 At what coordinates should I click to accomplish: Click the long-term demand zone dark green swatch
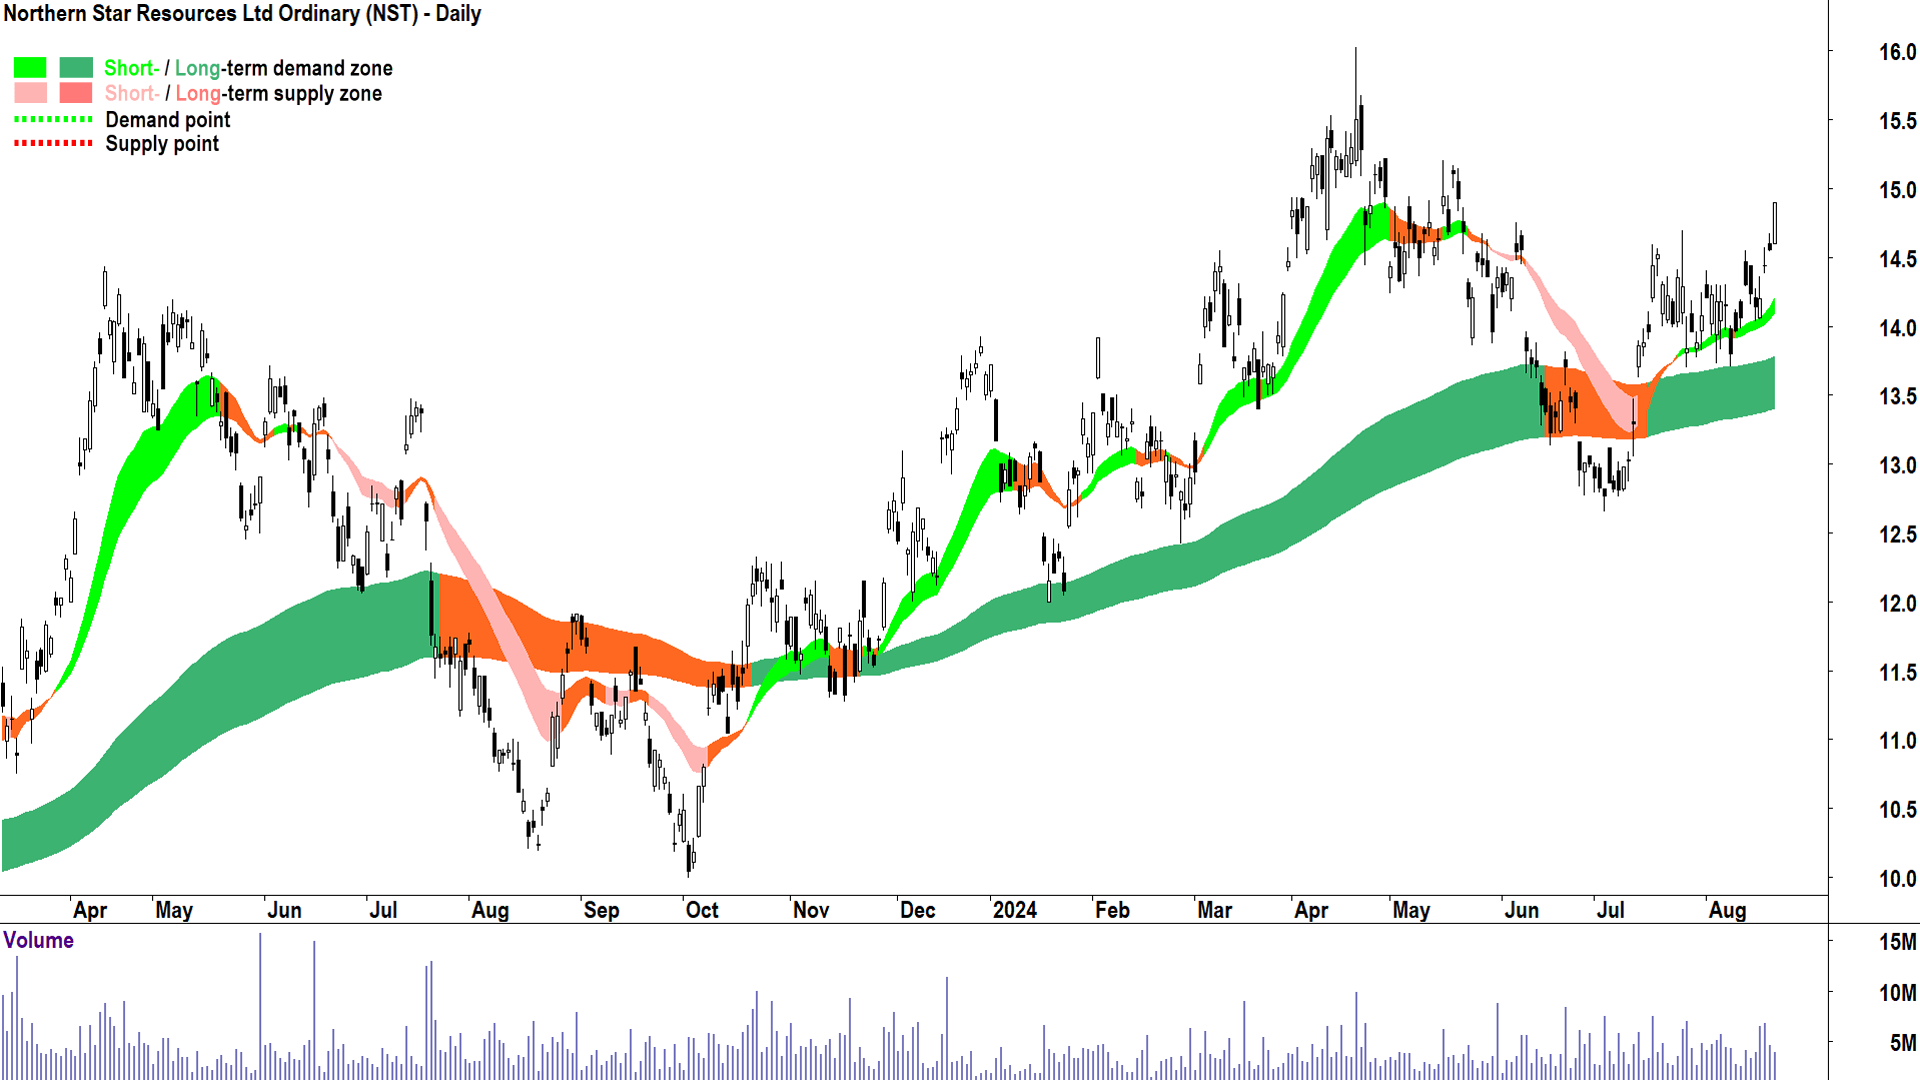point(76,68)
